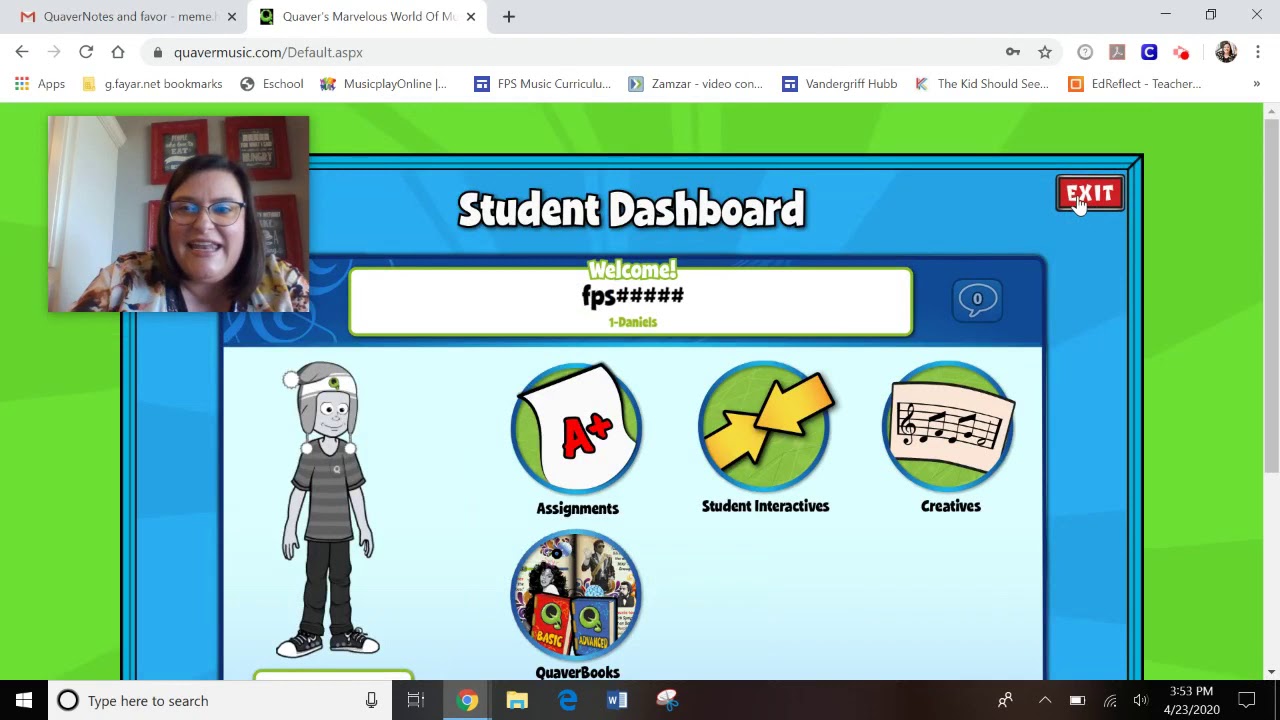Open the QuaverBooks icon
The width and height of the screenshot is (1280, 720).
(577, 595)
